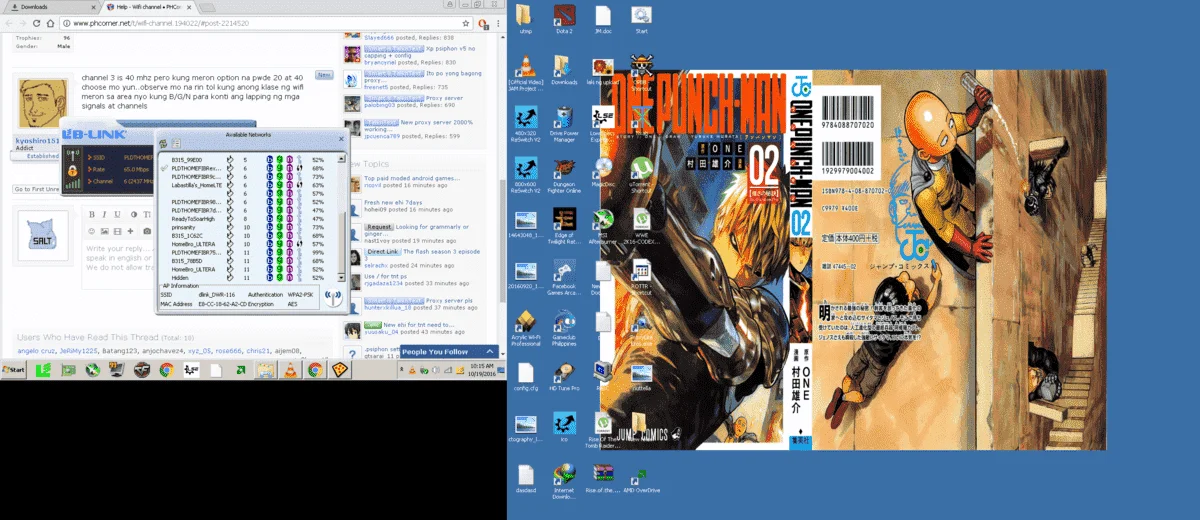Click the Go to First Unread button

[x=35, y=189]
